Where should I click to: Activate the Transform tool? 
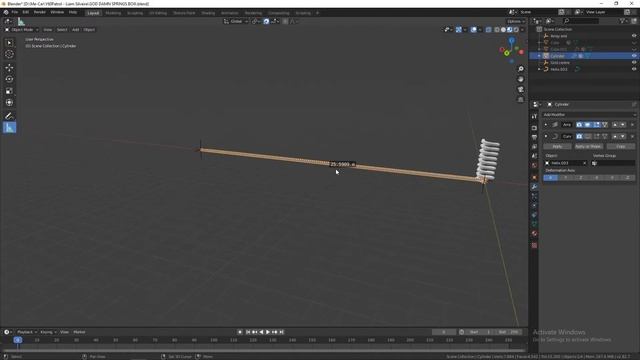[9, 102]
